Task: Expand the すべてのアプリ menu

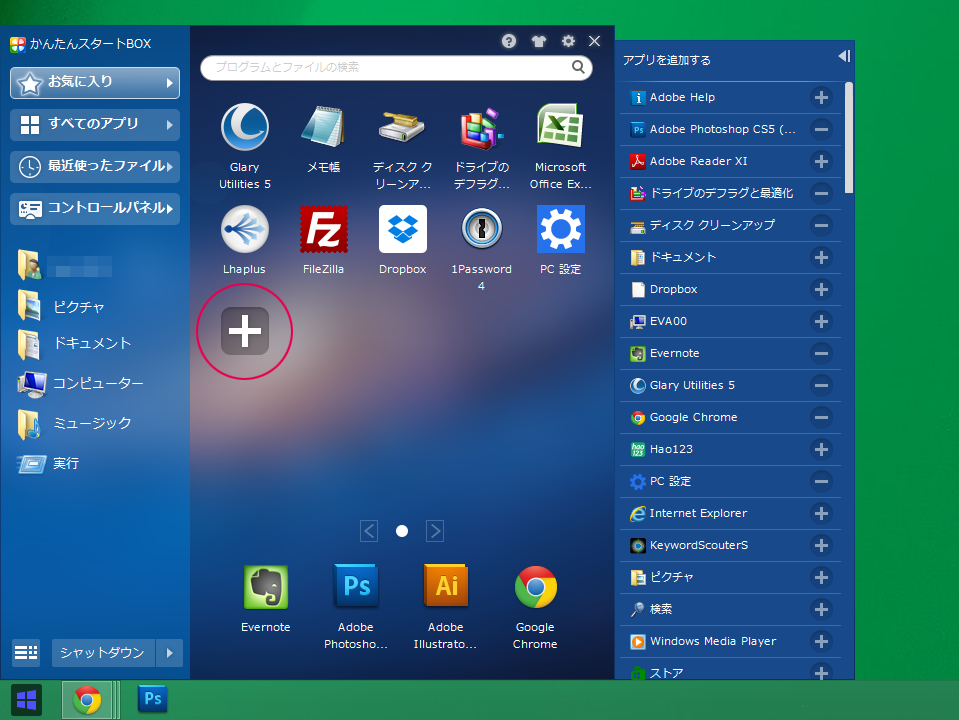Action: (x=95, y=125)
